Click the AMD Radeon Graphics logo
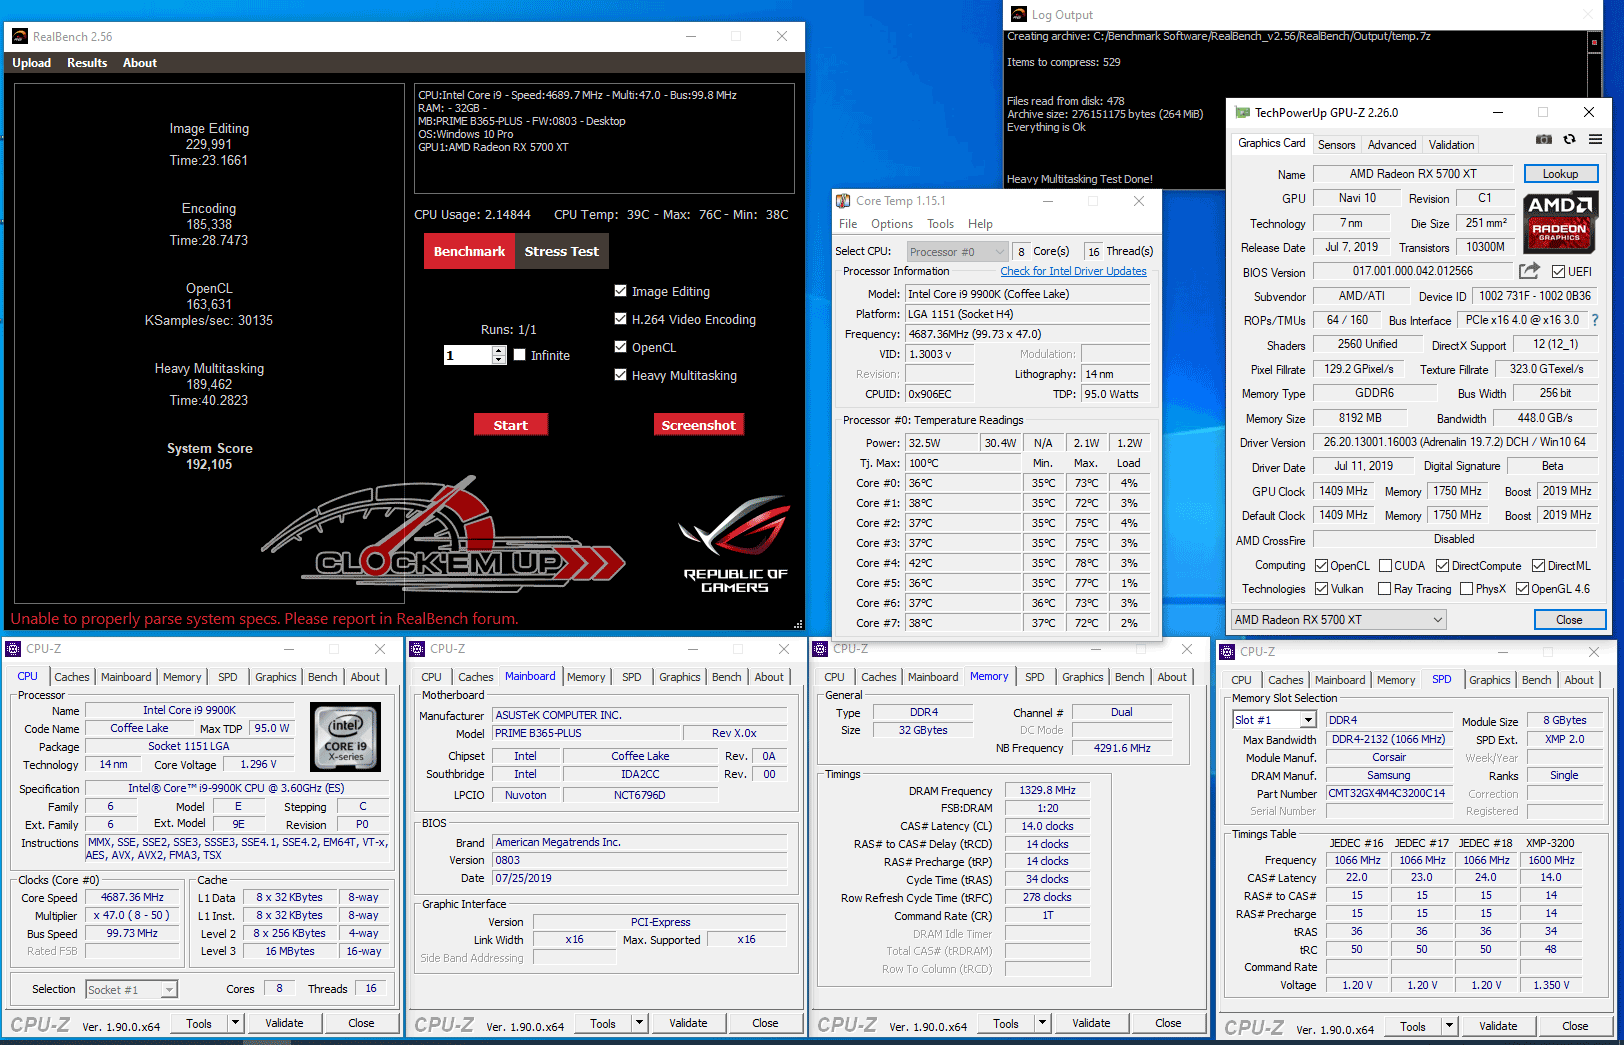 tap(1560, 222)
